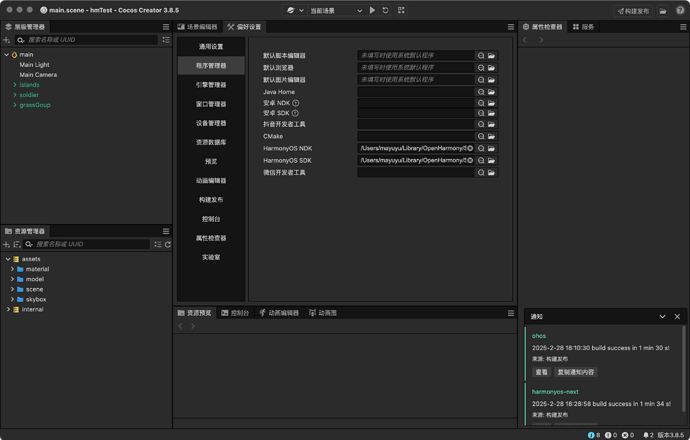Expand the internal database folder

point(8,310)
